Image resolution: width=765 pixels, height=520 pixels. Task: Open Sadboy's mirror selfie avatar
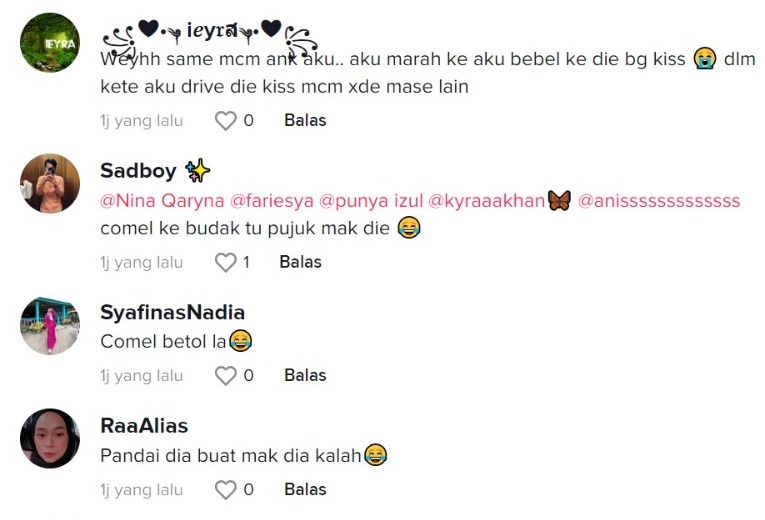(x=50, y=184)
